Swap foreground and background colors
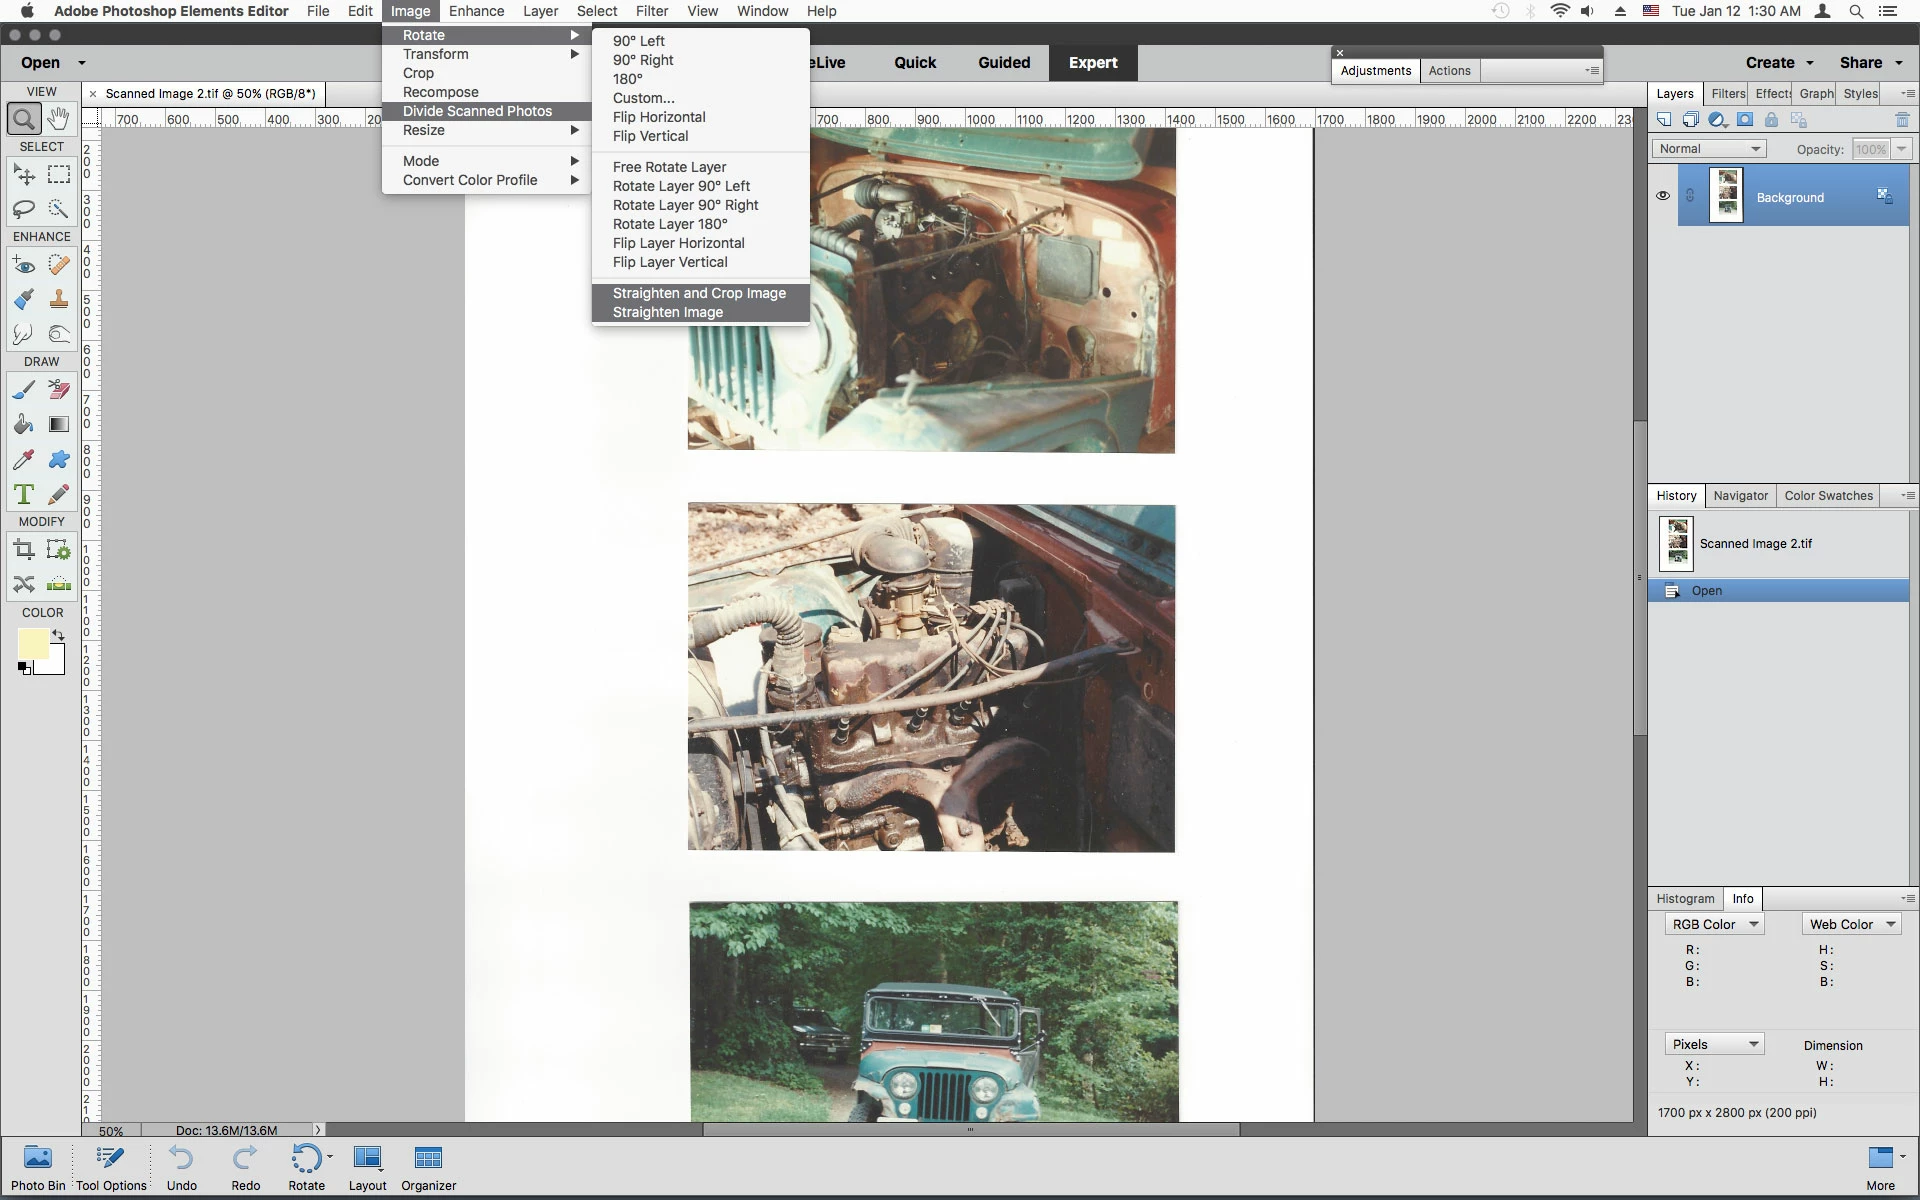The height and width of the screenshot is (1200, 1920). tap(59, 634)
